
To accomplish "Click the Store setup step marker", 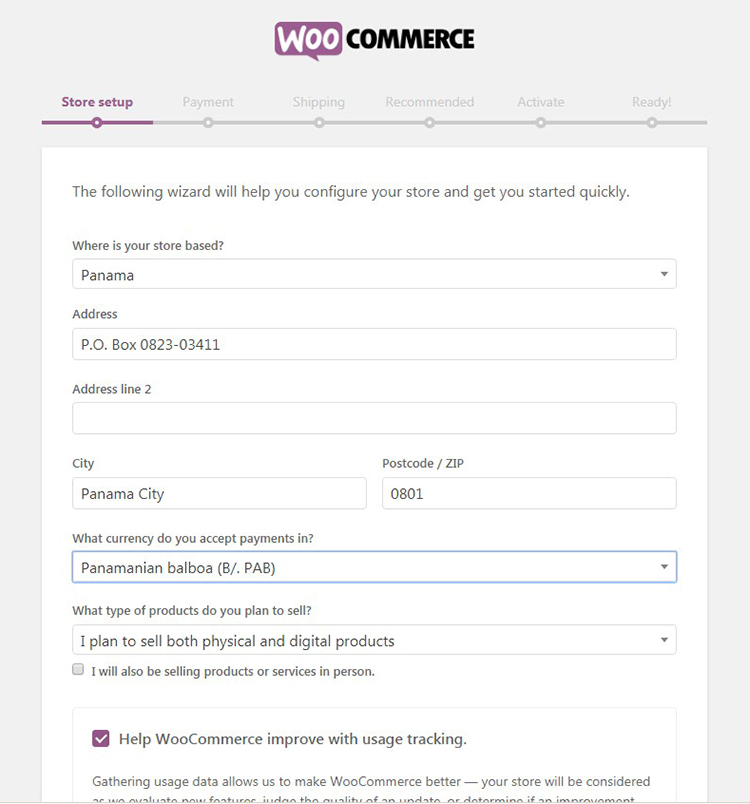I will (97, 123).
